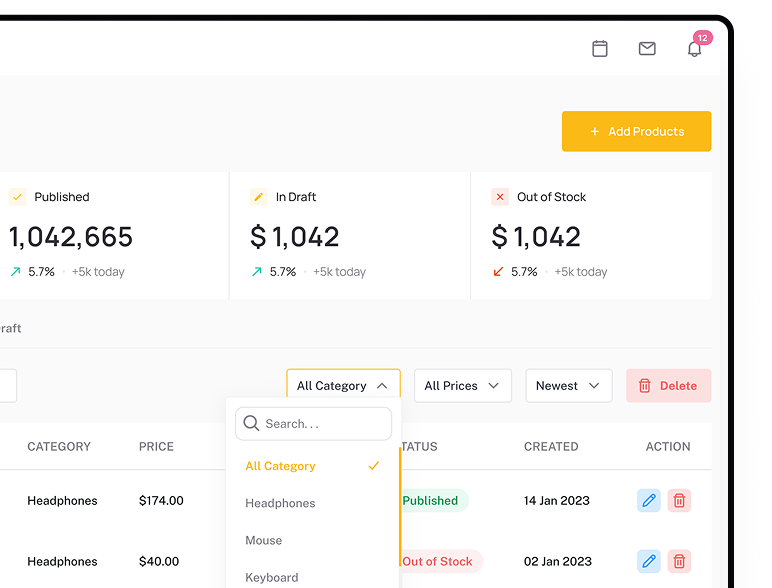The height and width of the screenshot is (588, 772).
Task: Click the Add Products button
Action: (636, 132)
